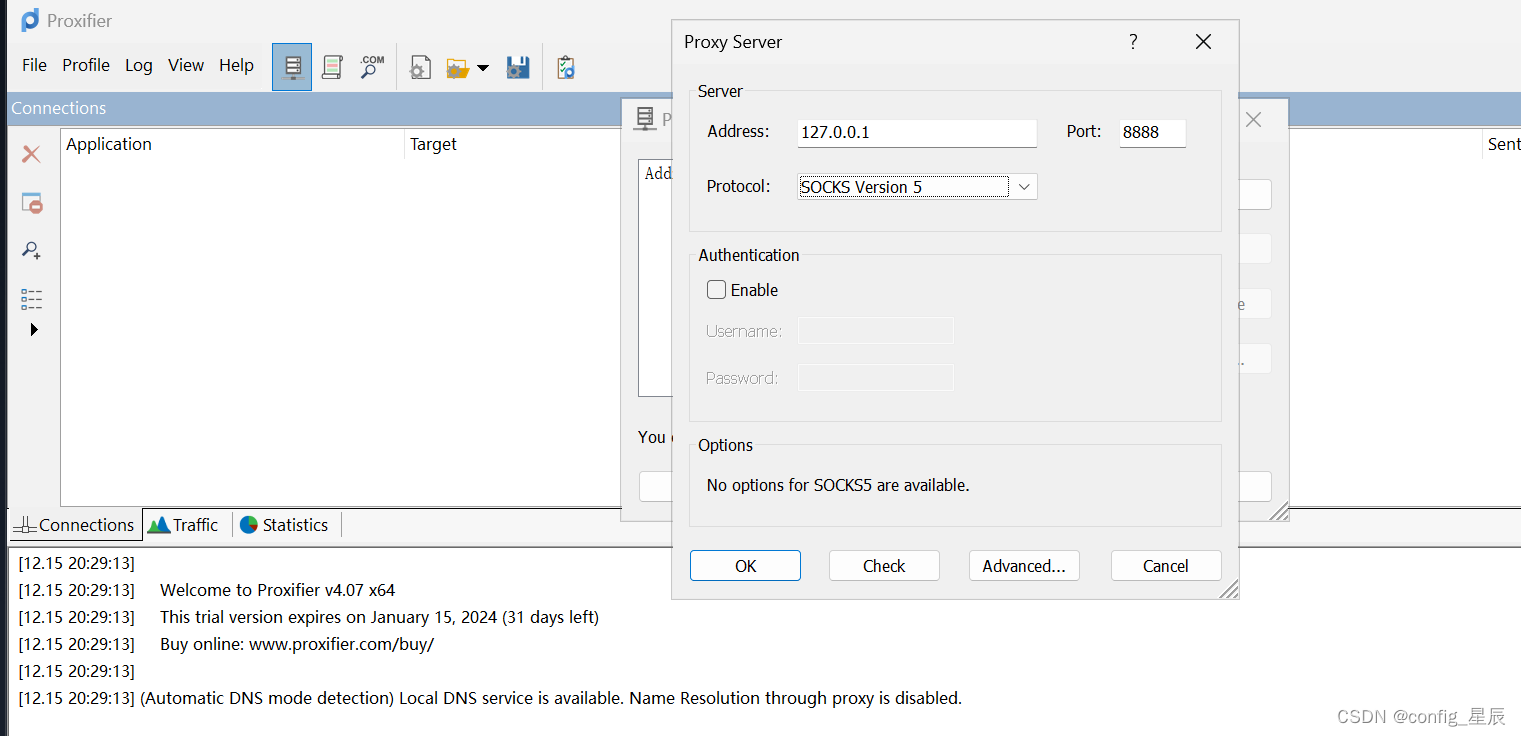This screenshot has width=1521, height=736.
Task: Click the 'This trial version expires' log line
Action: pyautogui.click(x=379, y=617)
